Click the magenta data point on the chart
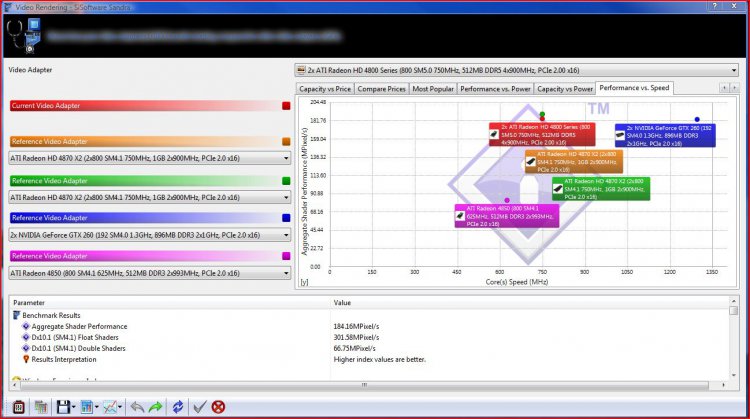The width and height of the screenshot is (750, 419). [507, 200]
